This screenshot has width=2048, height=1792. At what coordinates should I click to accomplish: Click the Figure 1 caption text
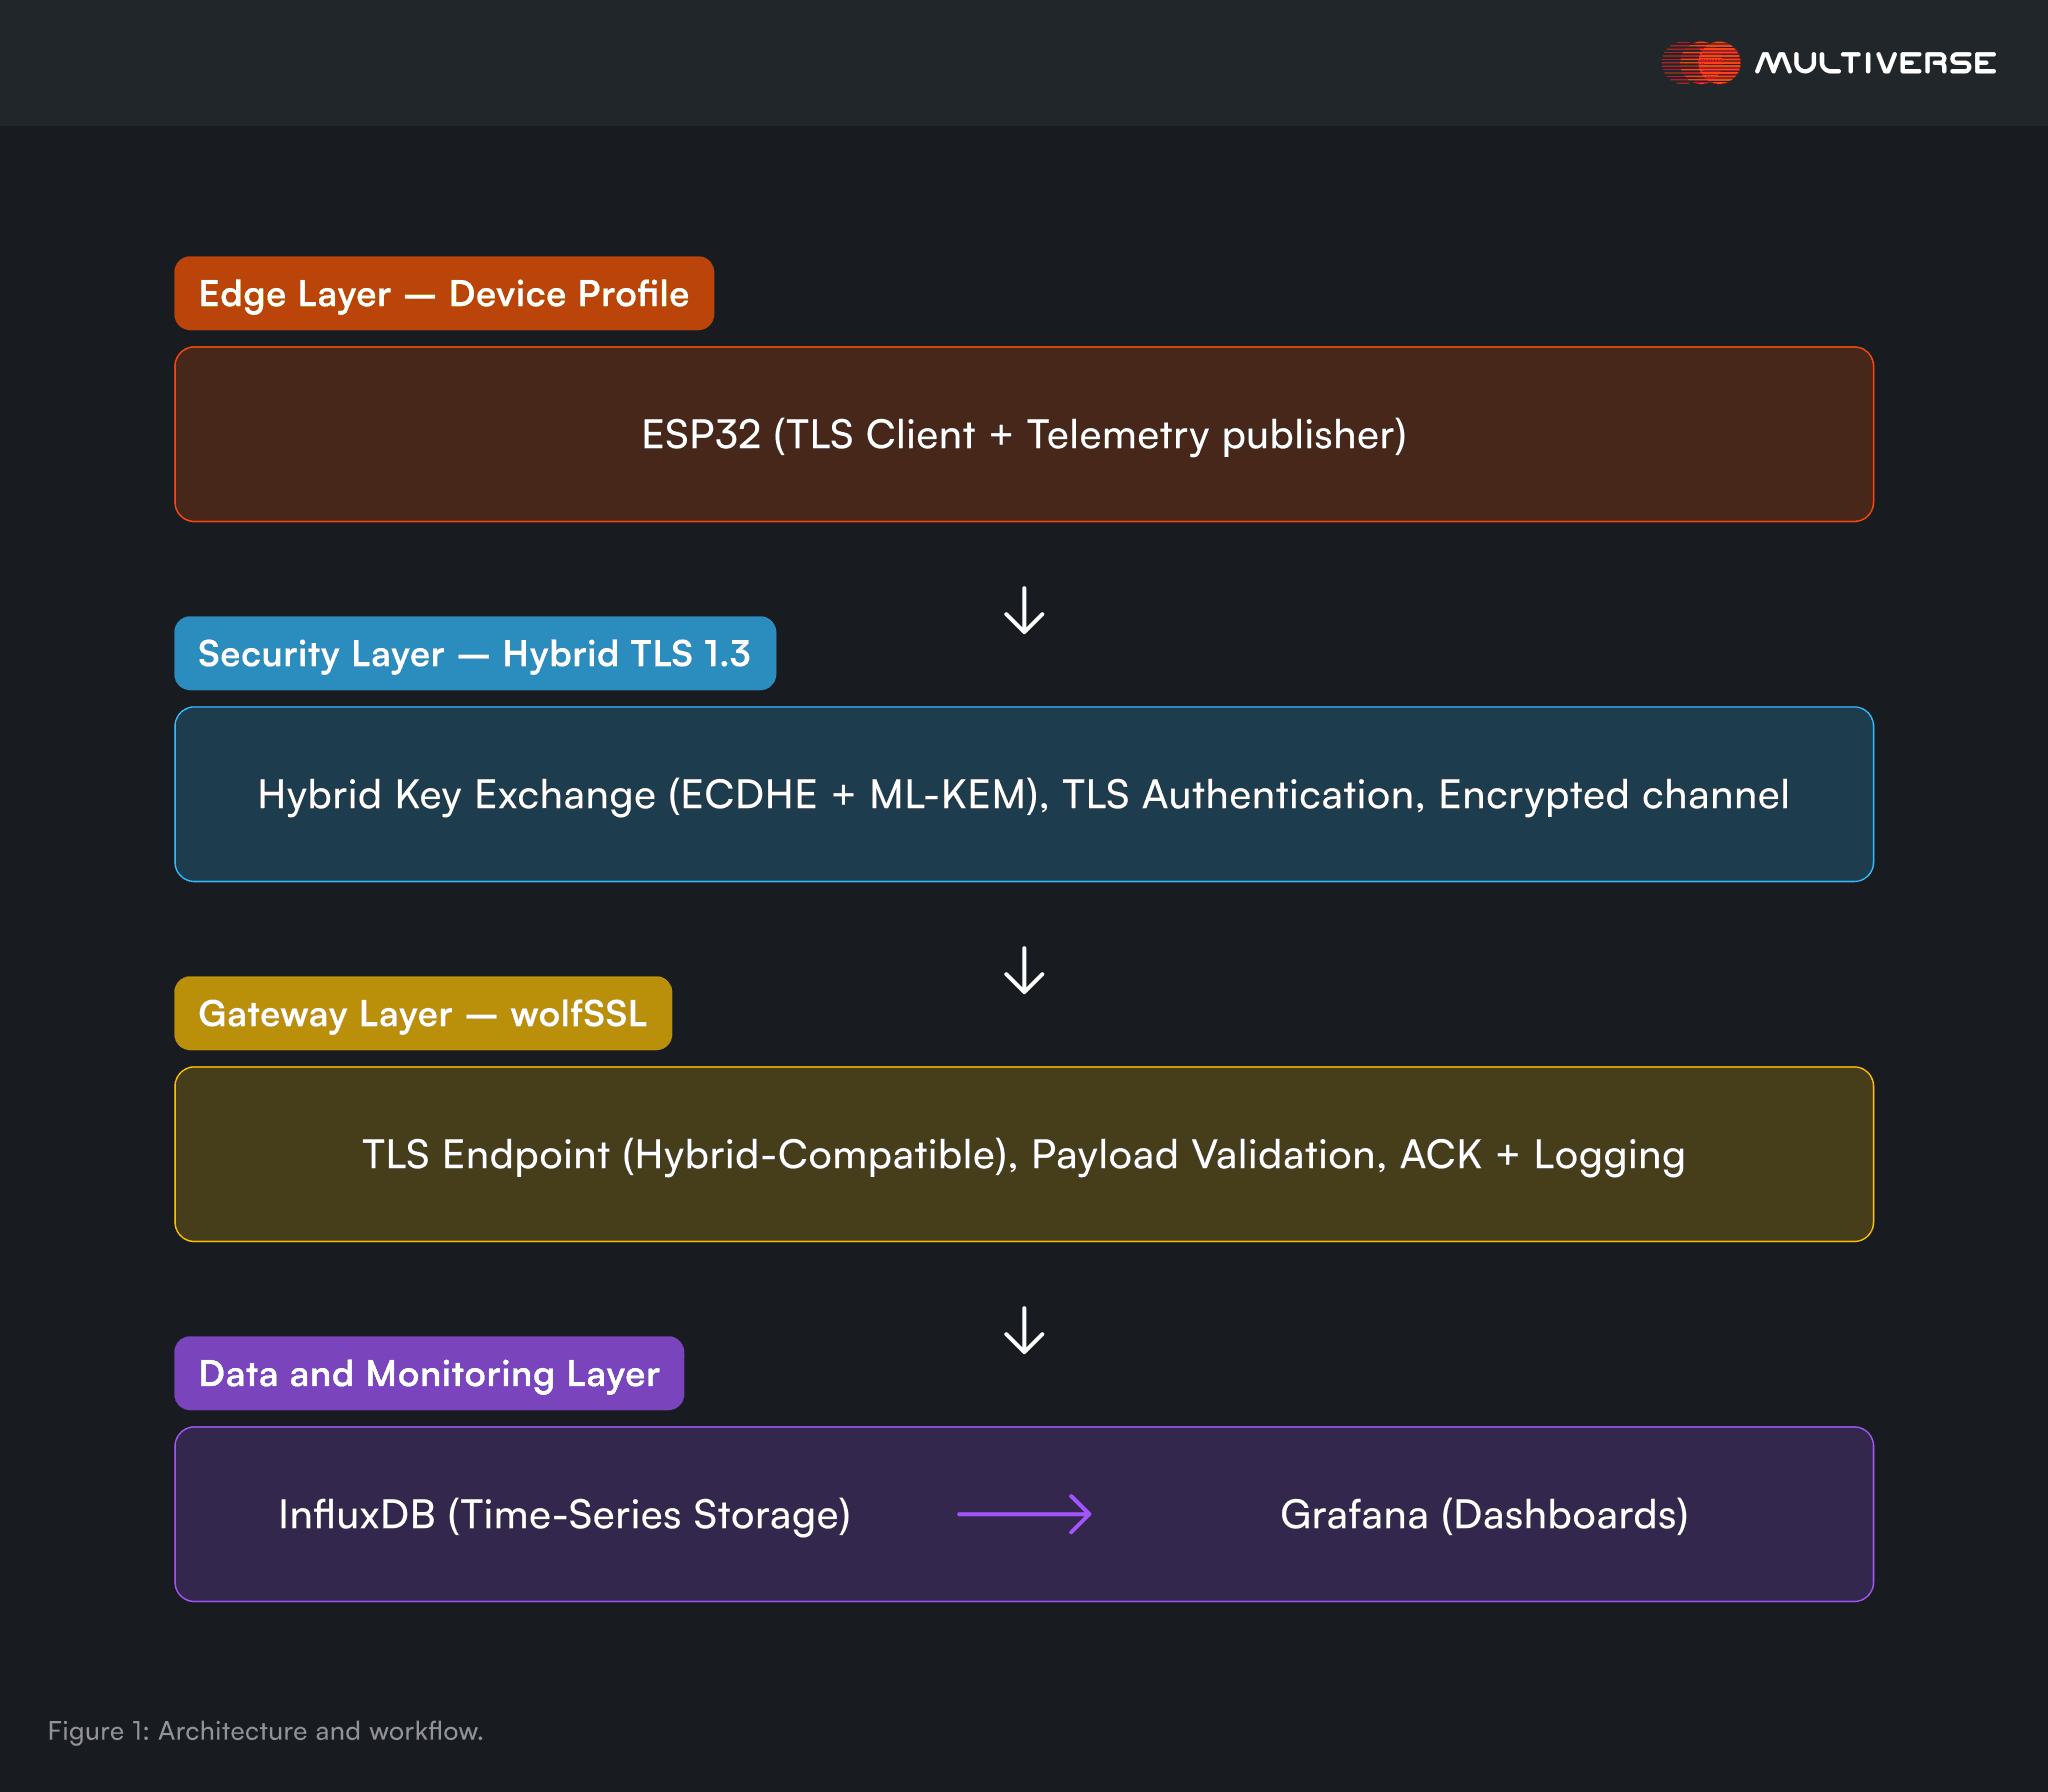point(265,1731)
